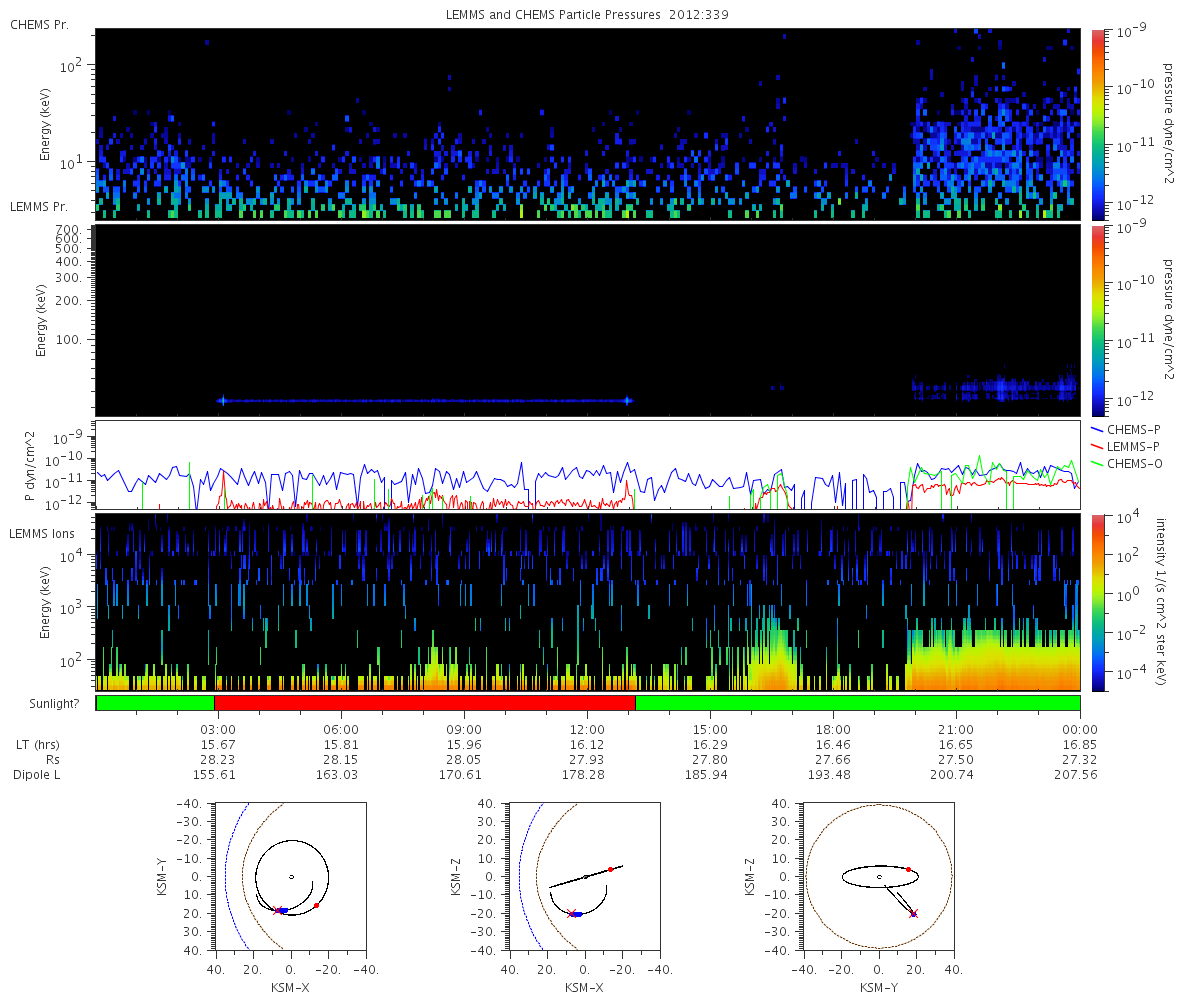This screenshot has height=1000, width=1200.
Task: Click the 12:00 time axis tick label
Action: tap(587, 730)
